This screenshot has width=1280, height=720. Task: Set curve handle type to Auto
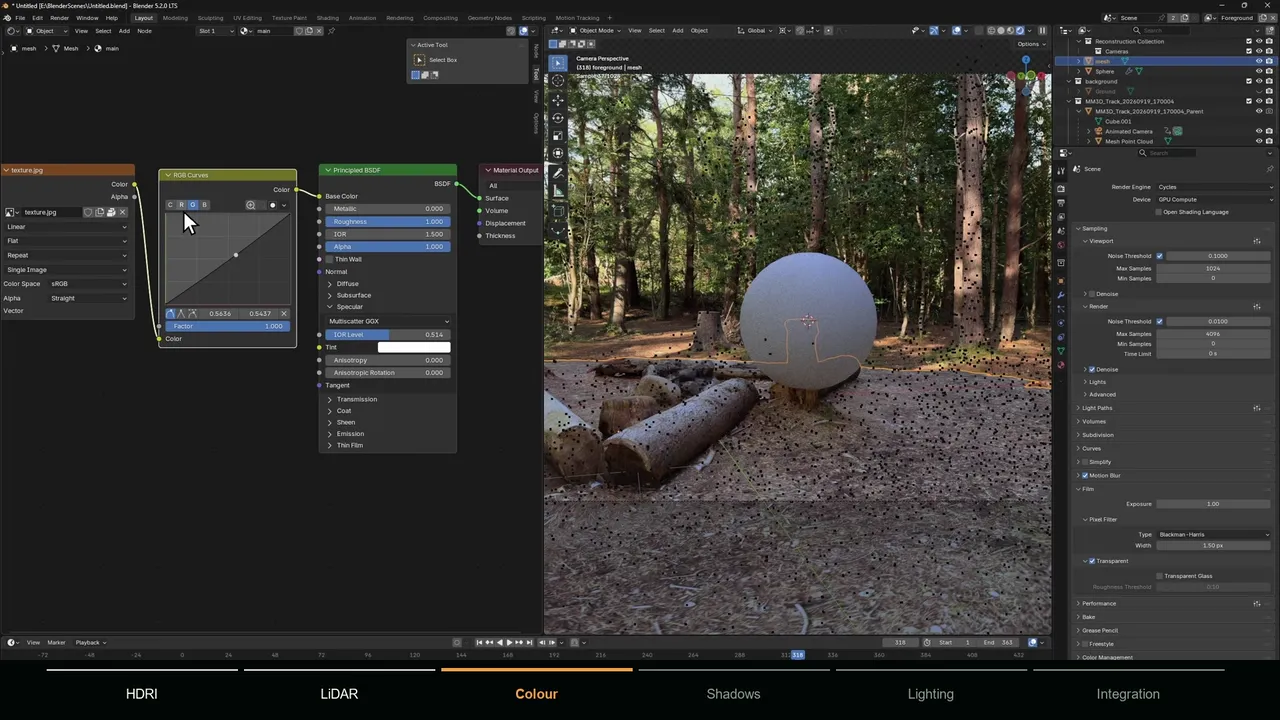tap(170, 314)
